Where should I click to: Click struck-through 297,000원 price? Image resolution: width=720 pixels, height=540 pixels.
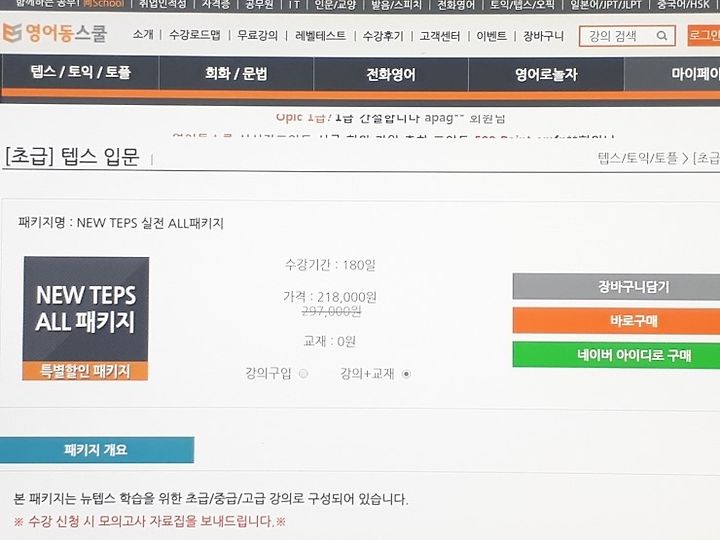coord(331,311)
